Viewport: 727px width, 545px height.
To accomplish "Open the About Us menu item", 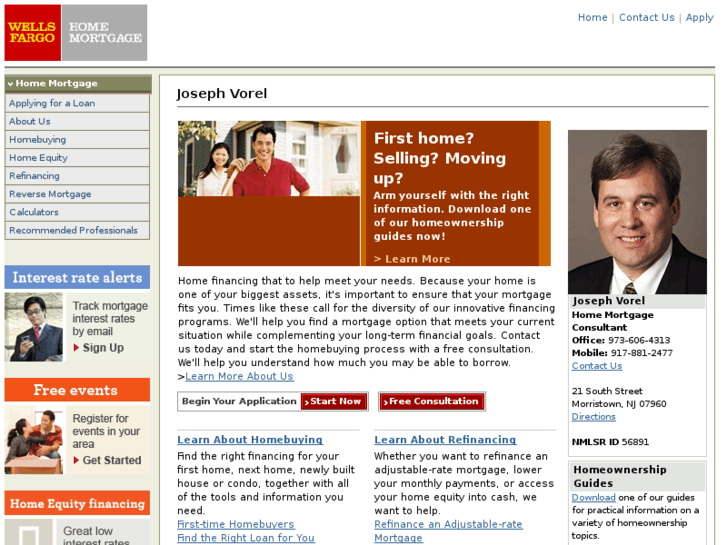I will click(77, 121).
